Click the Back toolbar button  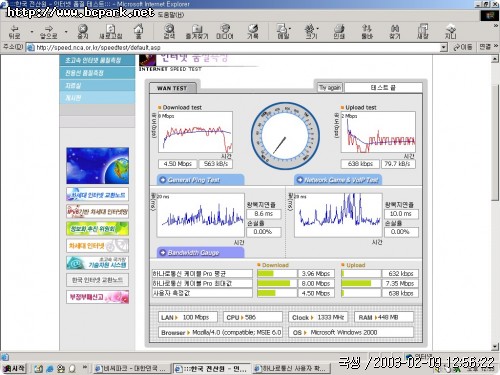[15, 32]
